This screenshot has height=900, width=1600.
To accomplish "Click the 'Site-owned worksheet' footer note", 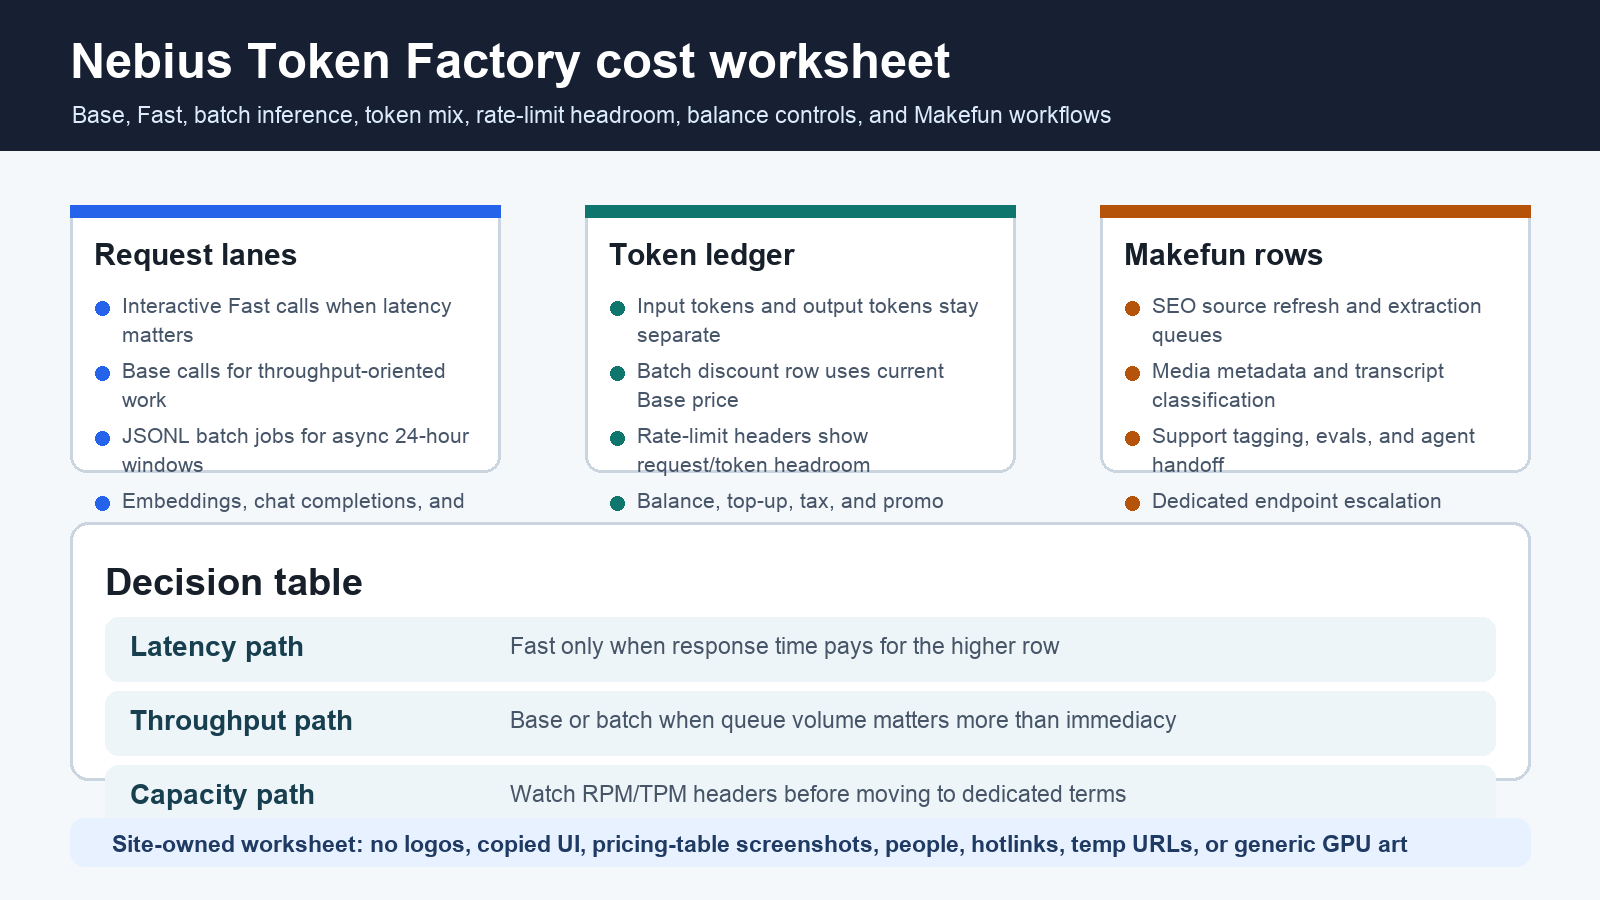I will click(x=759, y=844).
